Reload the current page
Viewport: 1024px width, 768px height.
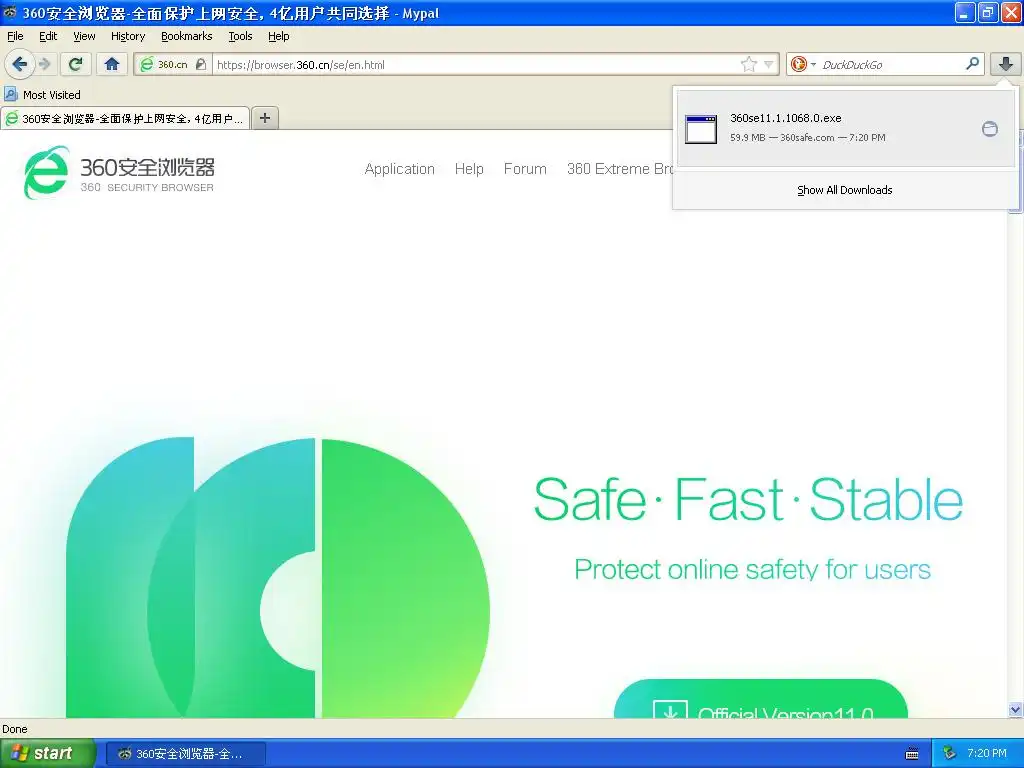tap(76, 64)
